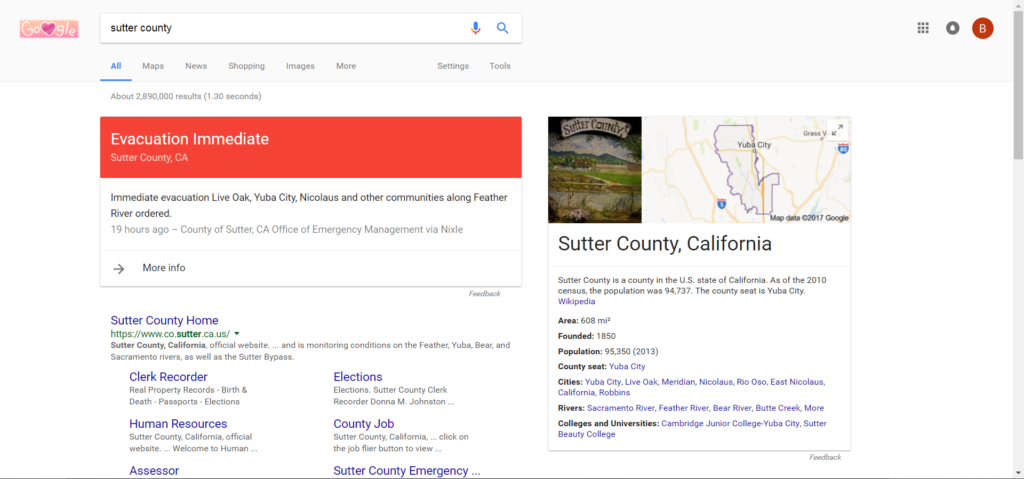
Task: Click the Feather River link
Action: pos(682,408)
